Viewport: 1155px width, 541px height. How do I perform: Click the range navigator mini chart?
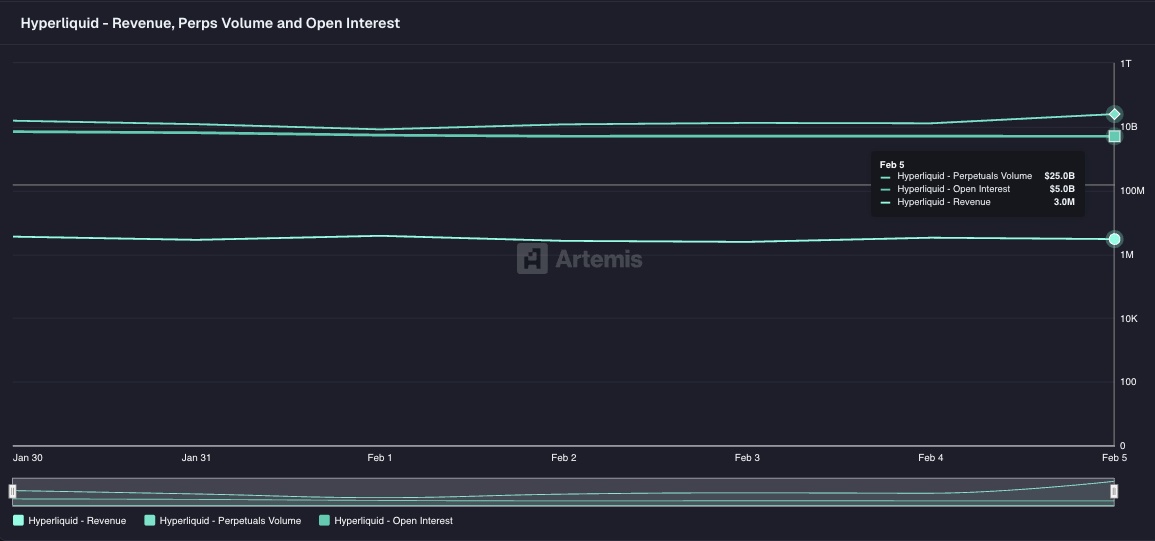coord(563,492)
